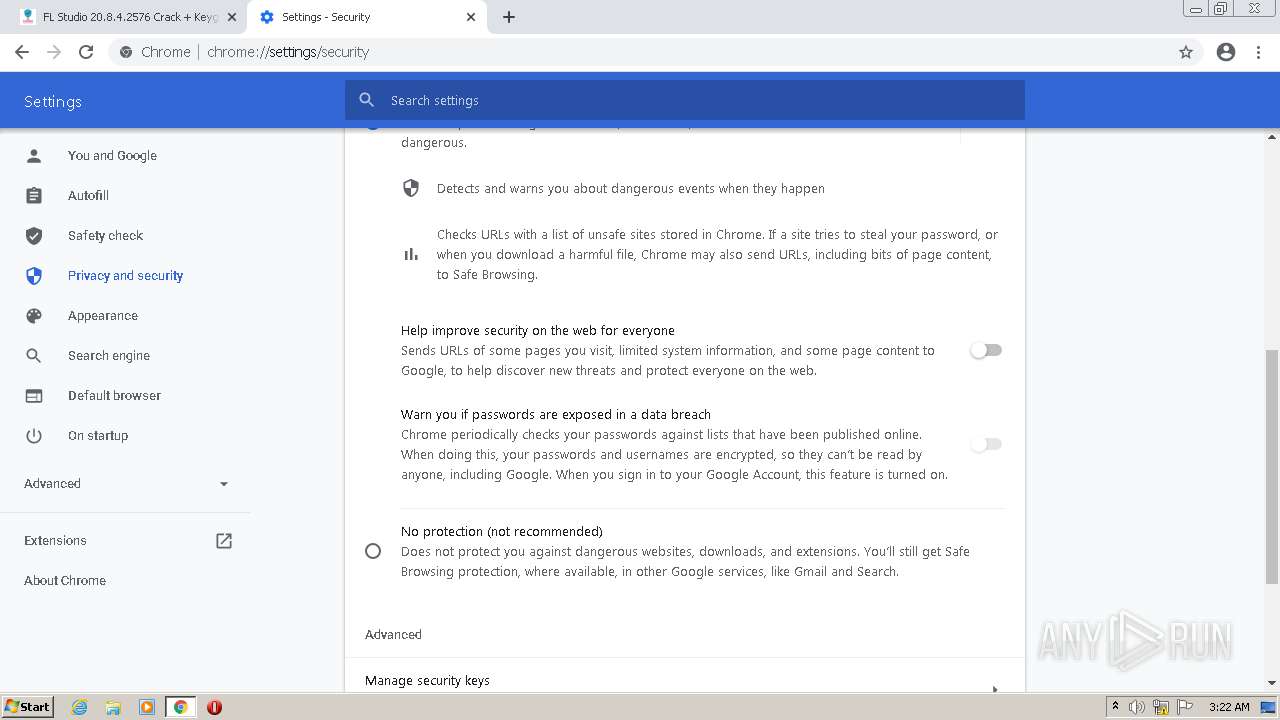Screen dimensions: 1280x720
Task: Show hidden tray icons arrow
Action: (1115, 707)
